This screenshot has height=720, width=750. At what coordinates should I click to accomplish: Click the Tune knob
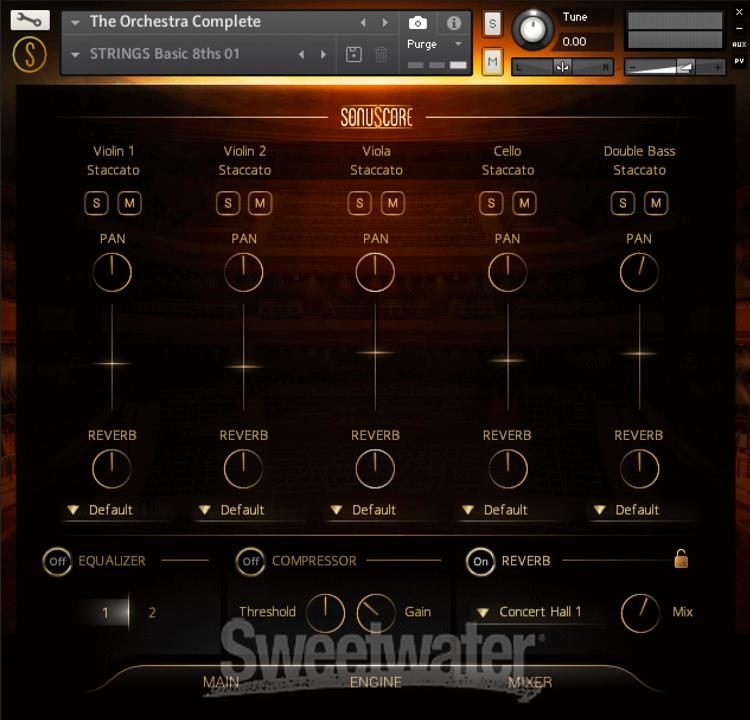point(532,29)
